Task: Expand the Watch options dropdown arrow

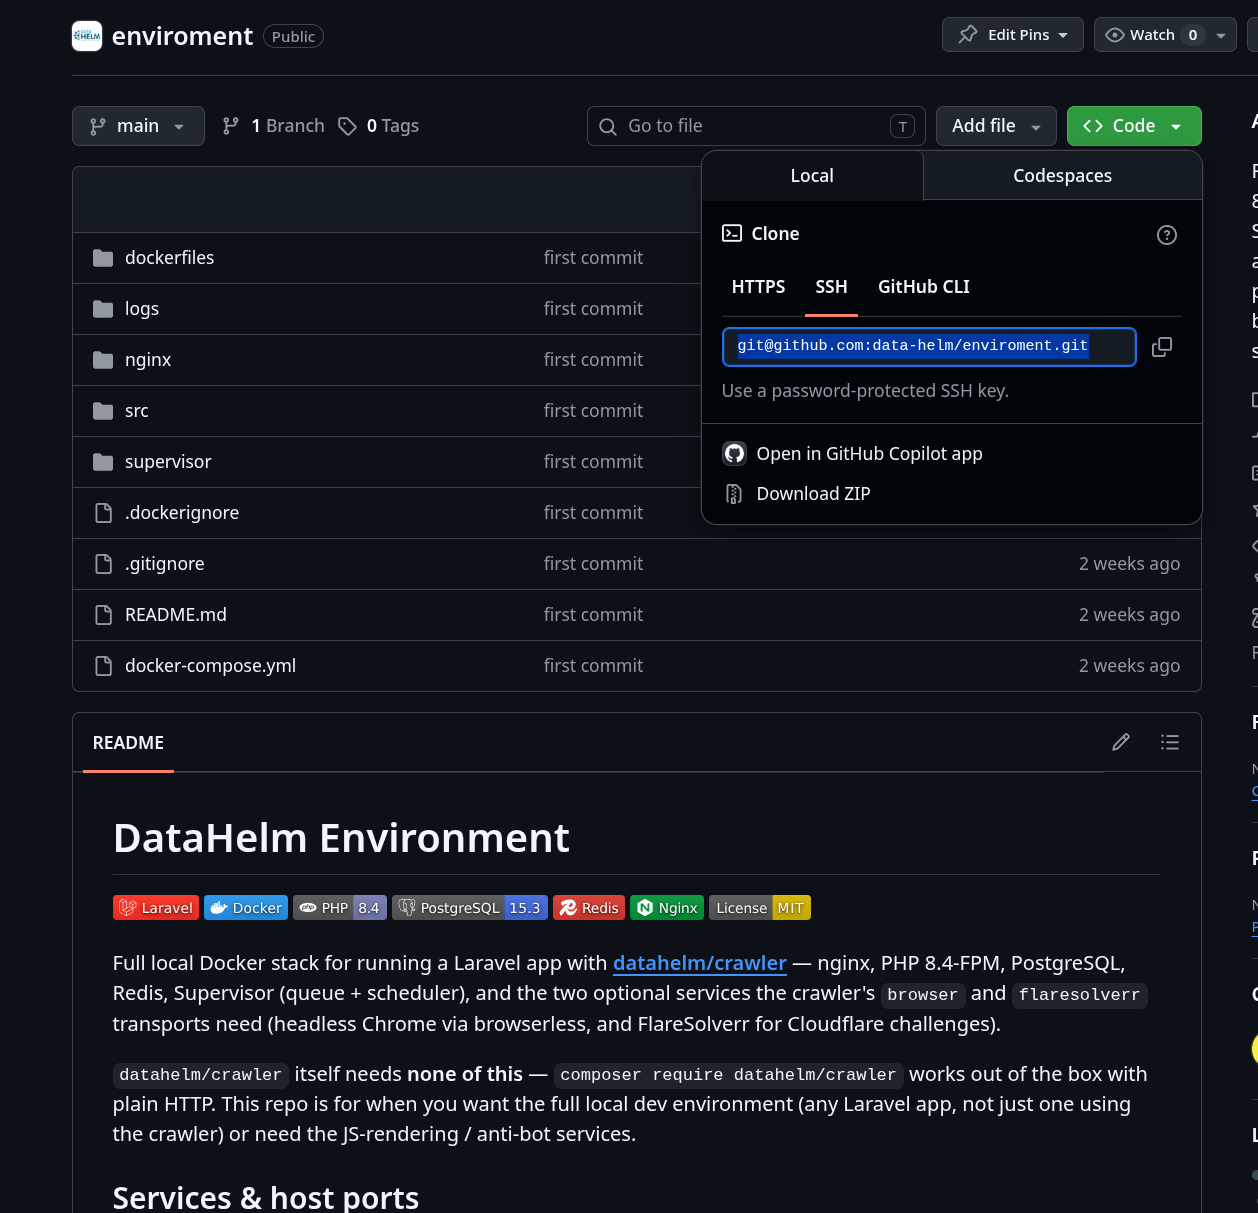Action: pos(1221,35)
